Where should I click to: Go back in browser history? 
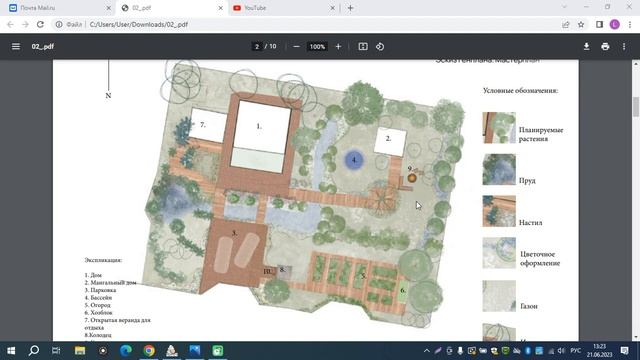click(10, 24)
